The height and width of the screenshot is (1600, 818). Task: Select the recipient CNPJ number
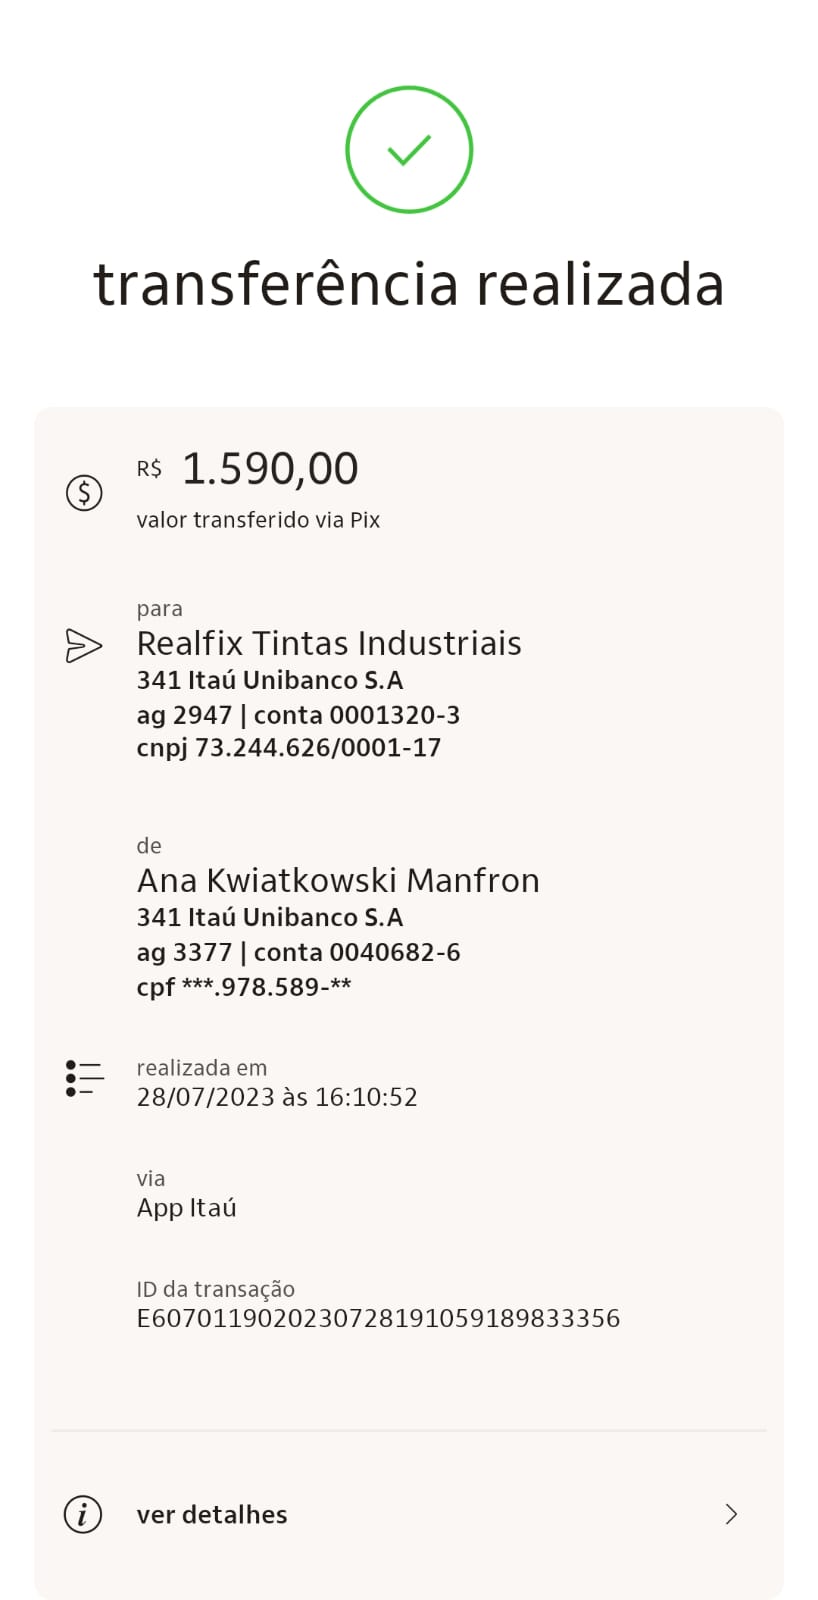pos(289,748)
